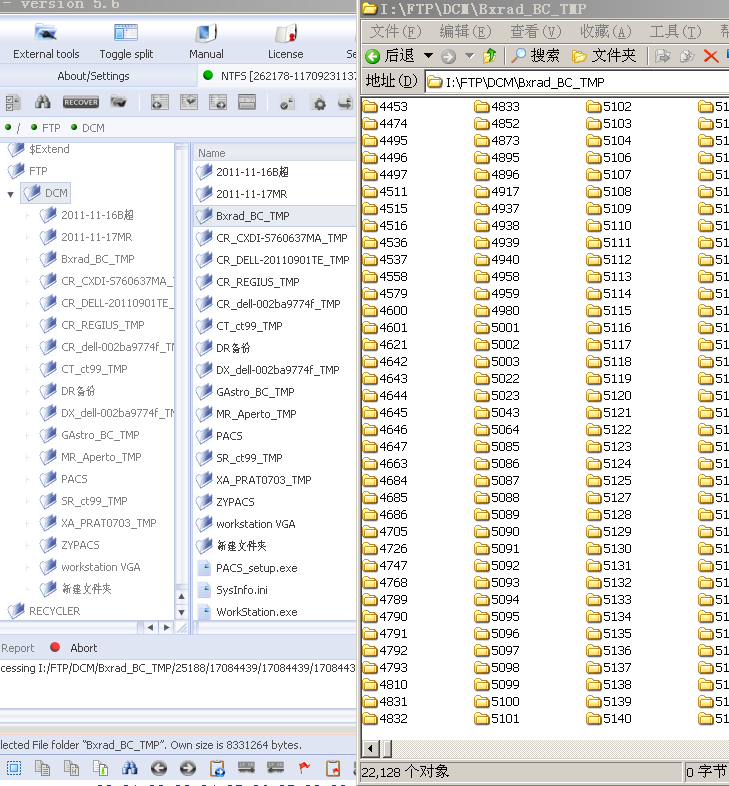This screenshot has width=729, height=786.
Task: Click the red X delete icon in Explorer toolbar
Action: (x=710, y=56)
